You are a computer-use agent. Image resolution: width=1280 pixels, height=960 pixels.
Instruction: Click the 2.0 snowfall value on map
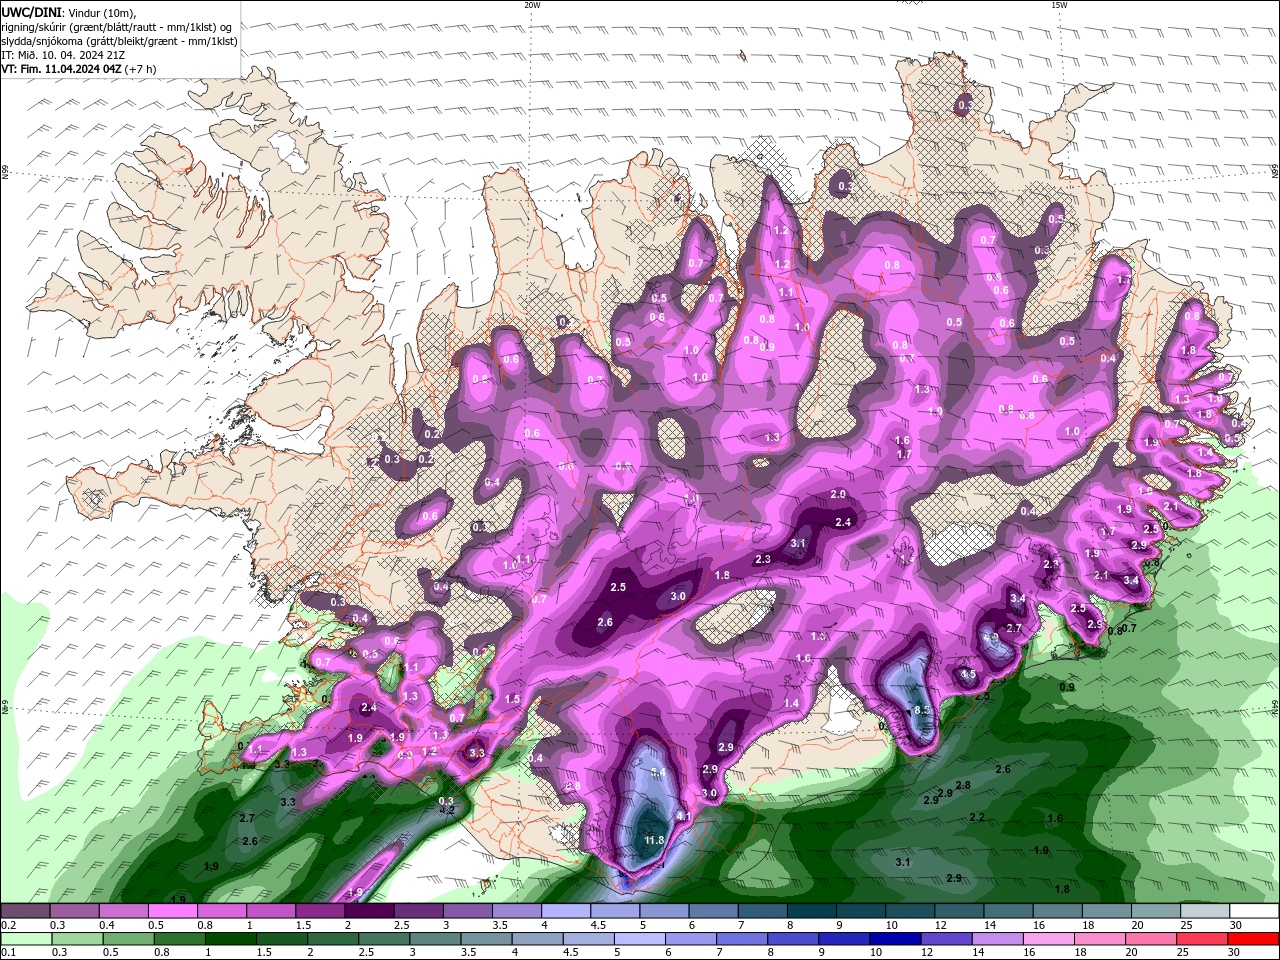pos(838,495)
